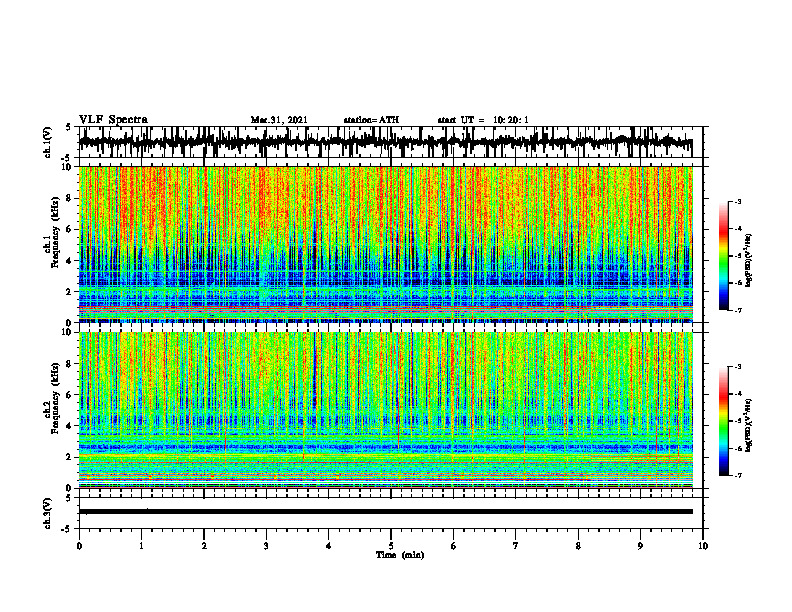792x612 pixels.
Task: Click the ch.1 spectrogram panel
Action: [386, 244]
